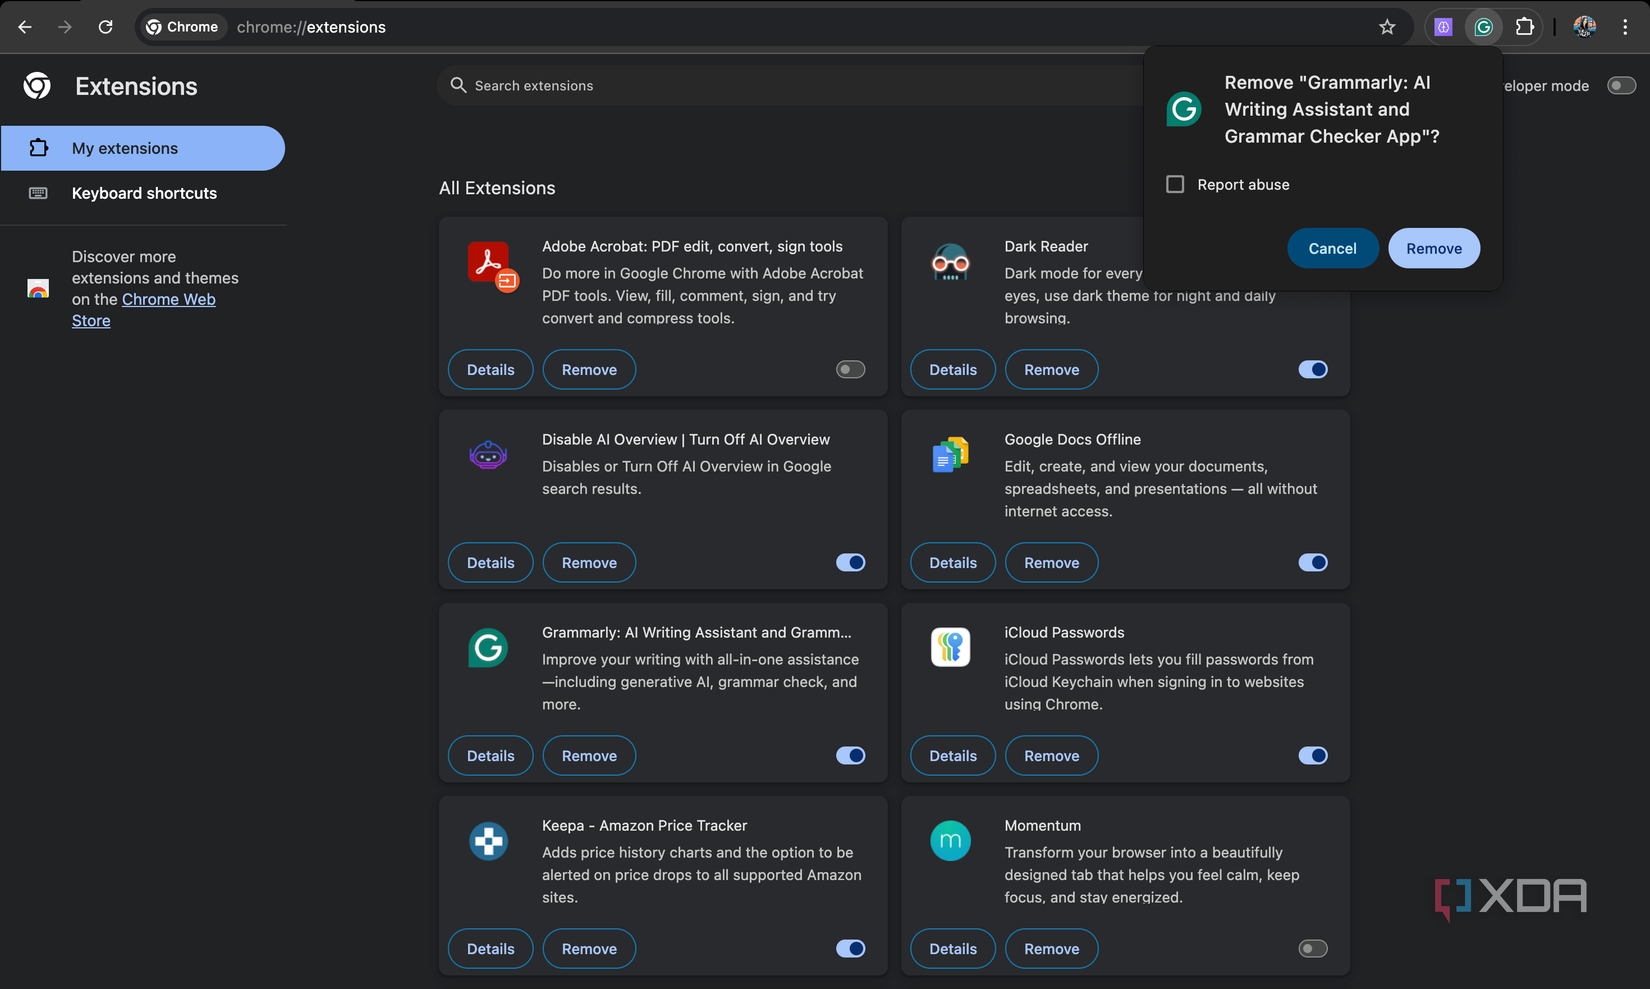
Task: Turn off the Grammarly extension toggle
Action: (851, 756)
